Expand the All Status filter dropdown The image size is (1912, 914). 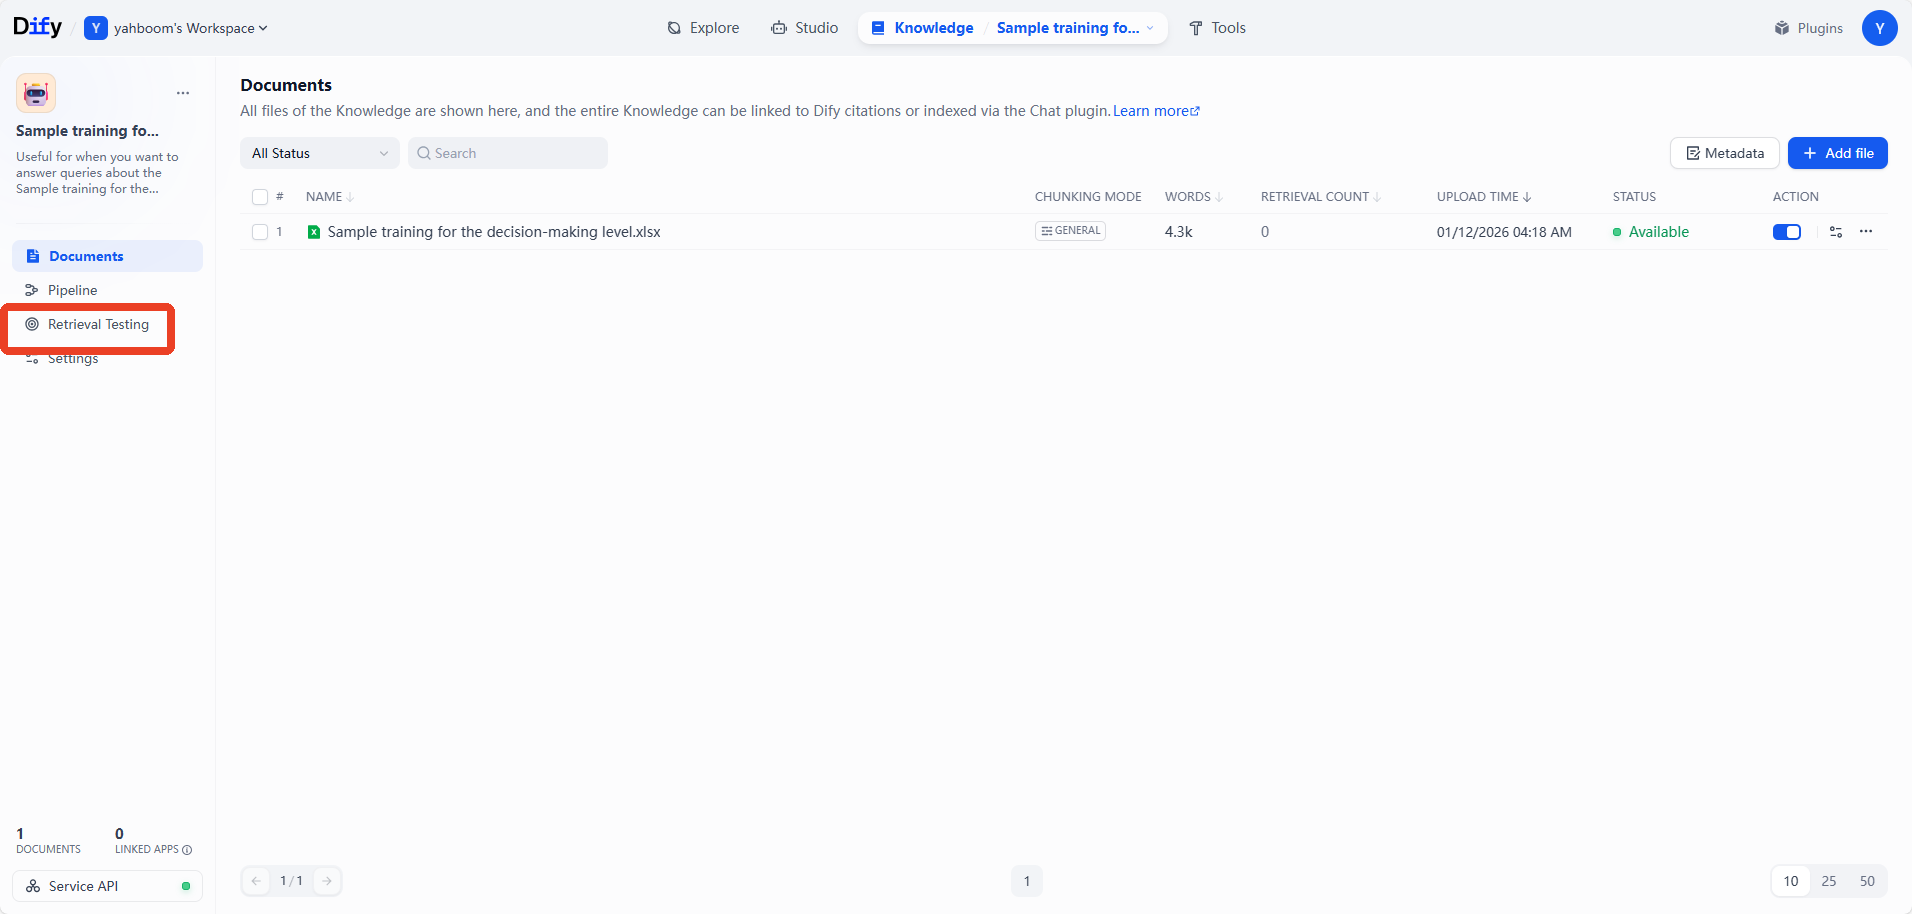pyautogui.click(x=320, y=153)
